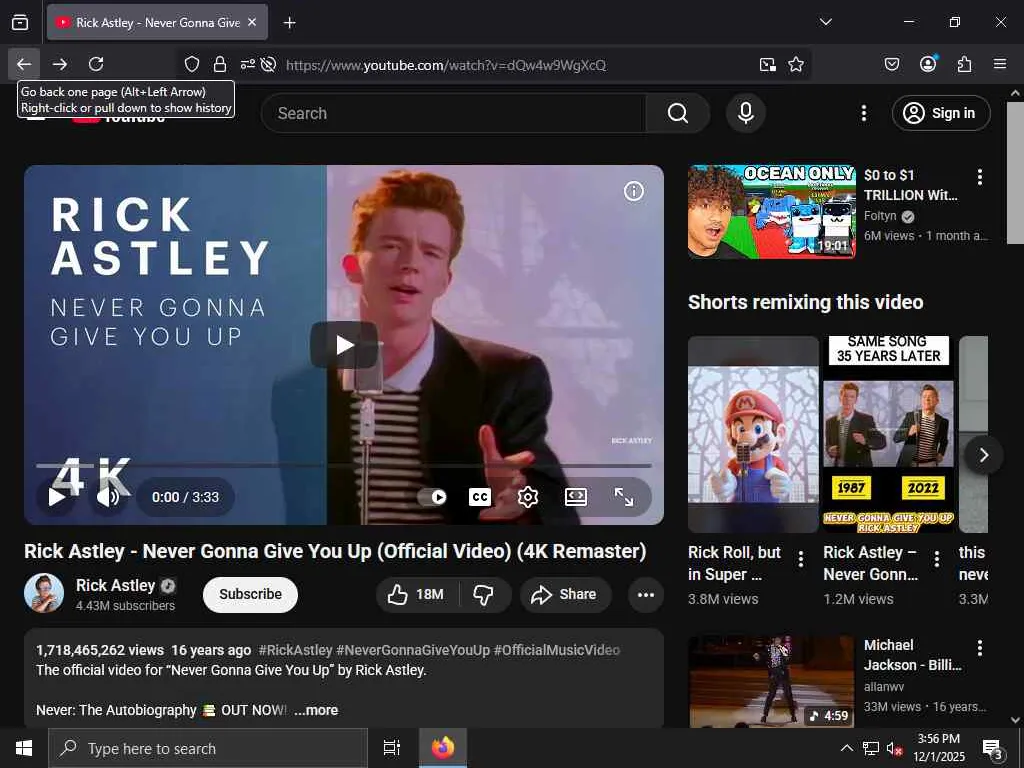Viewport: 1024px width, 768px height.
Task: Expand description with ...more
Action: (x=316, y=710)
